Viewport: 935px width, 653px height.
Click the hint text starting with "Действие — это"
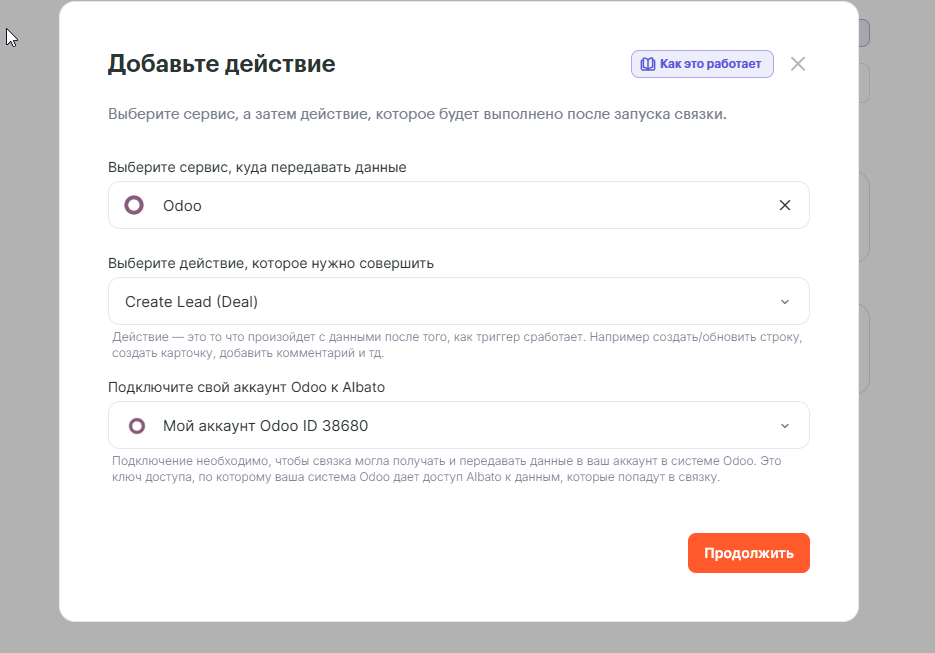(x=456, y=345)
